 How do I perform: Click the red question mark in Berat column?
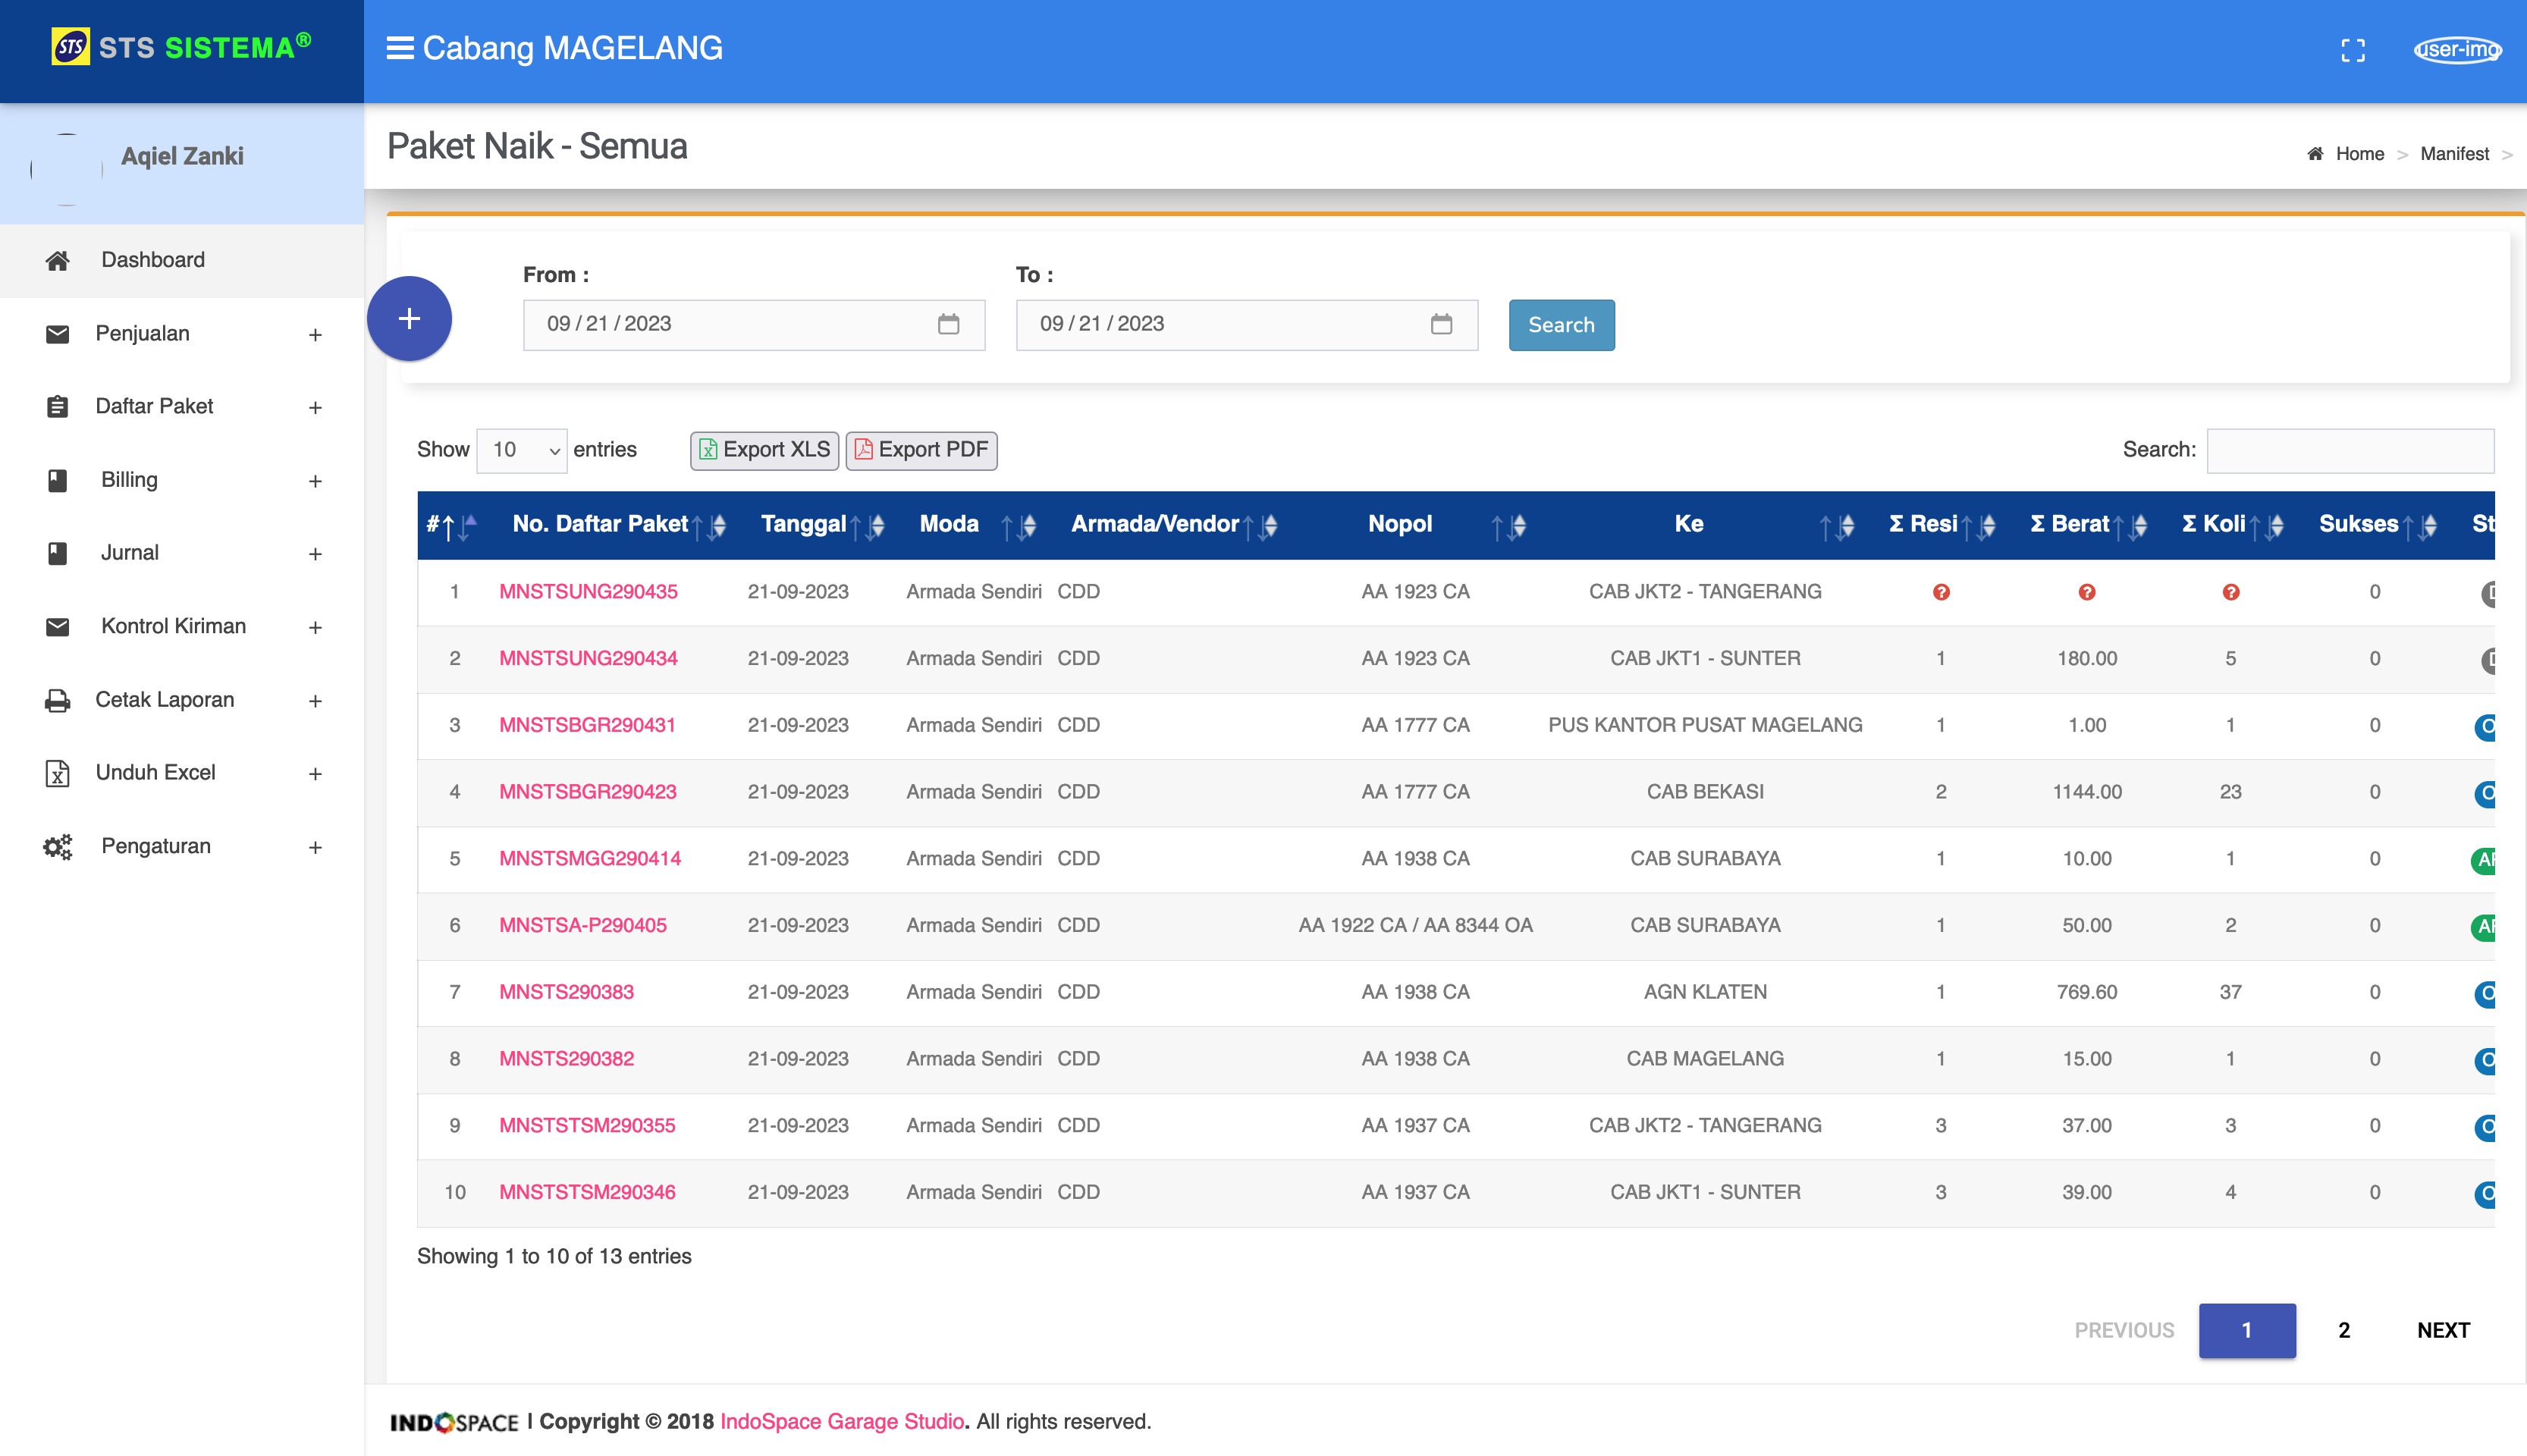pos(2087,592)
